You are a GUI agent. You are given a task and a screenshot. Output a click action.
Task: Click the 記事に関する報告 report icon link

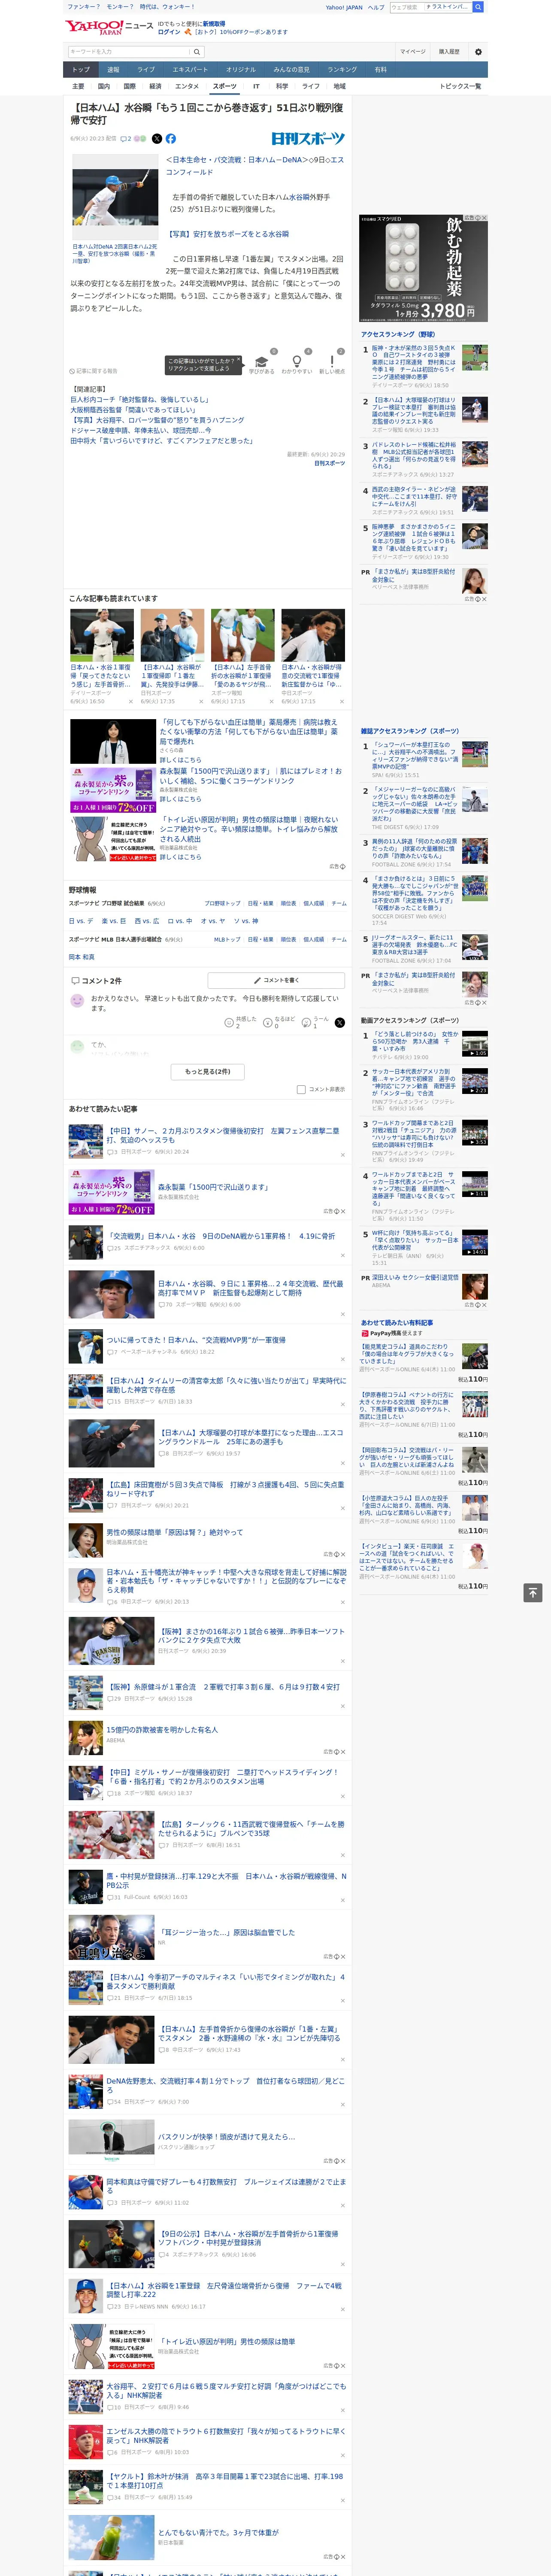point(93,371)
